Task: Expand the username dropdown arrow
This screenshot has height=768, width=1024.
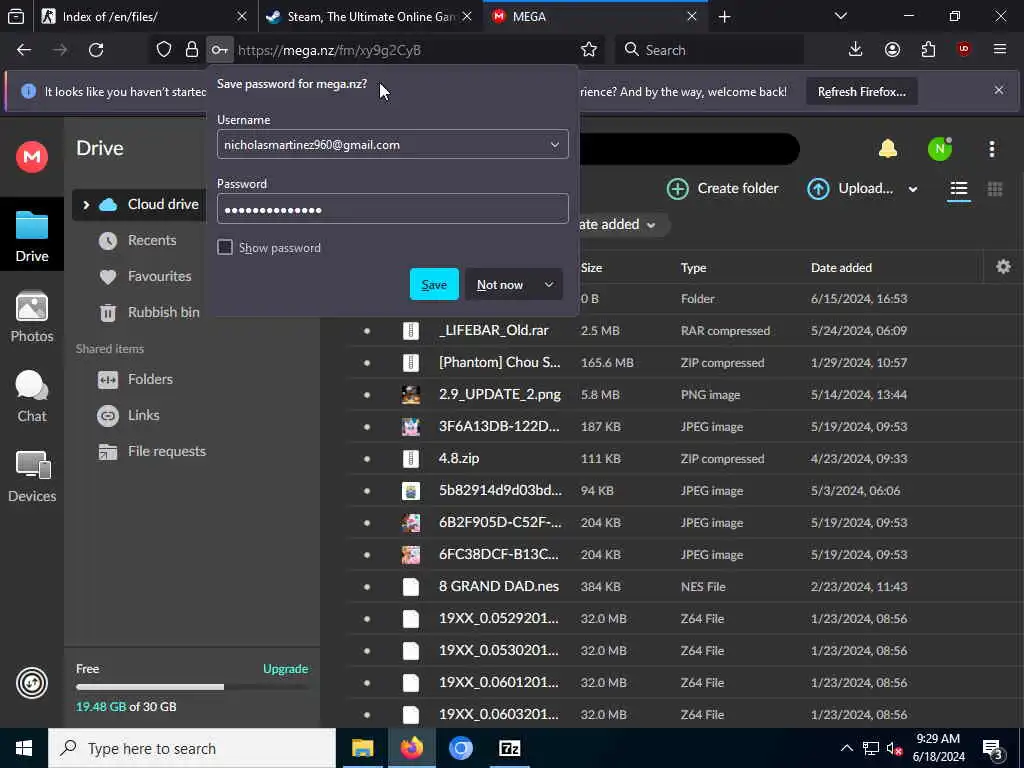Action: [x=554, y=144]
